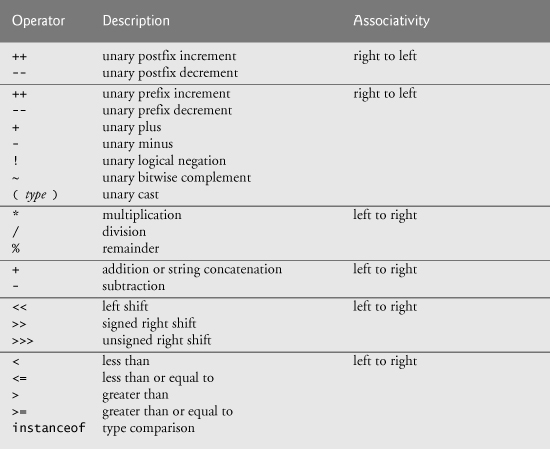
Task: Select the instanceof operator text
Action: tap(49, 428)
